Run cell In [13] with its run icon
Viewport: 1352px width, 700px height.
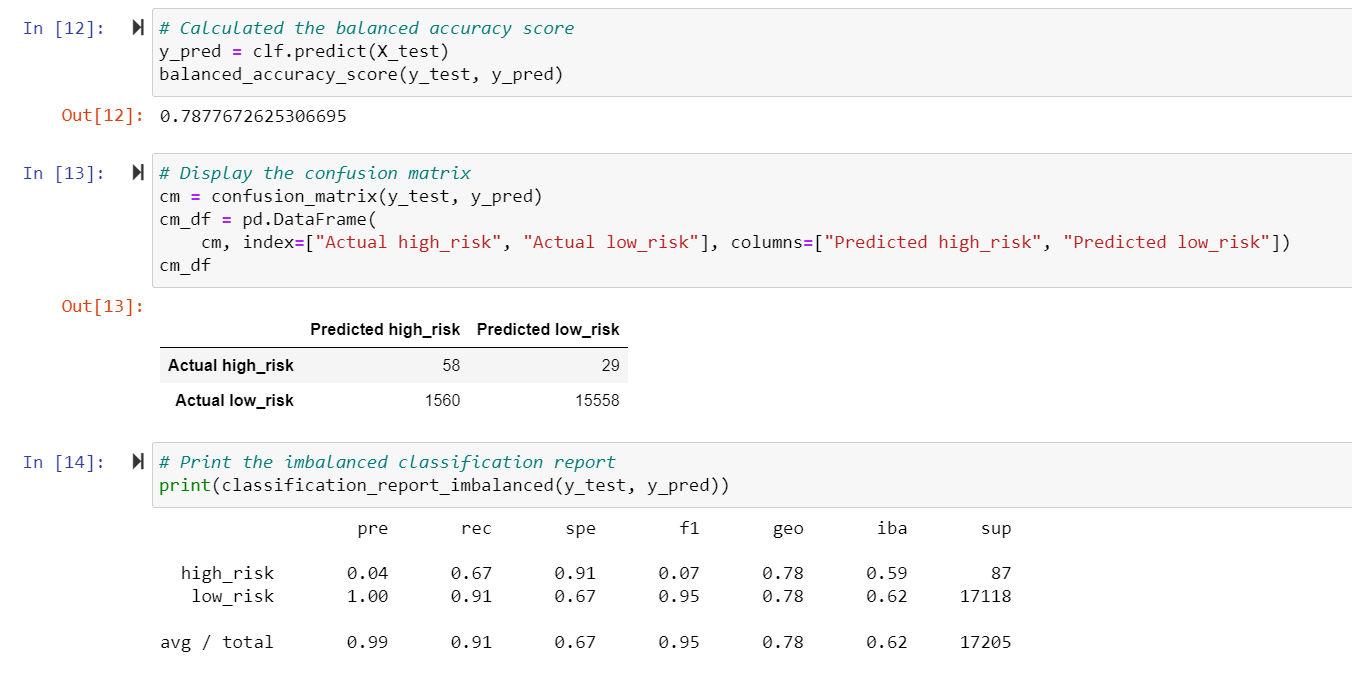(x=138, y=173)
